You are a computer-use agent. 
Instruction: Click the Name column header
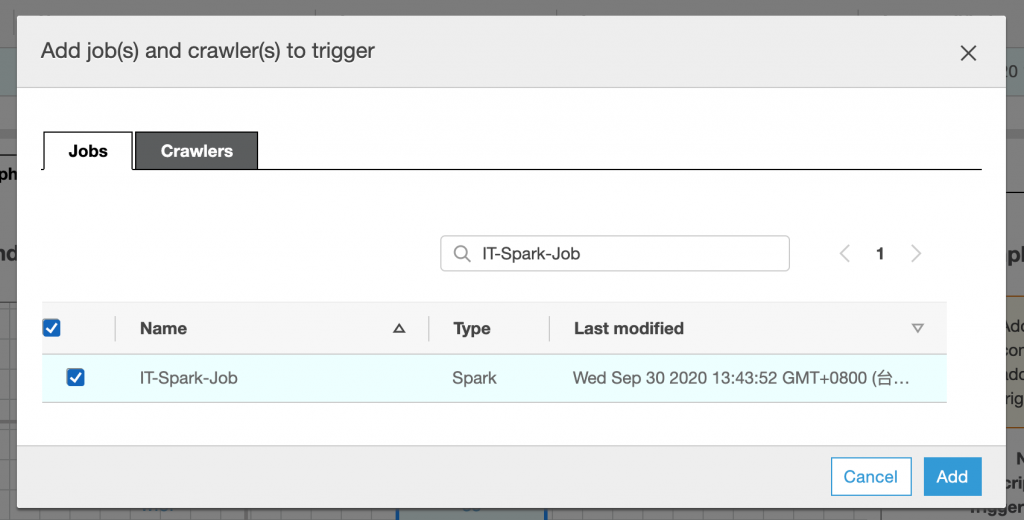(x=163, y=328)
